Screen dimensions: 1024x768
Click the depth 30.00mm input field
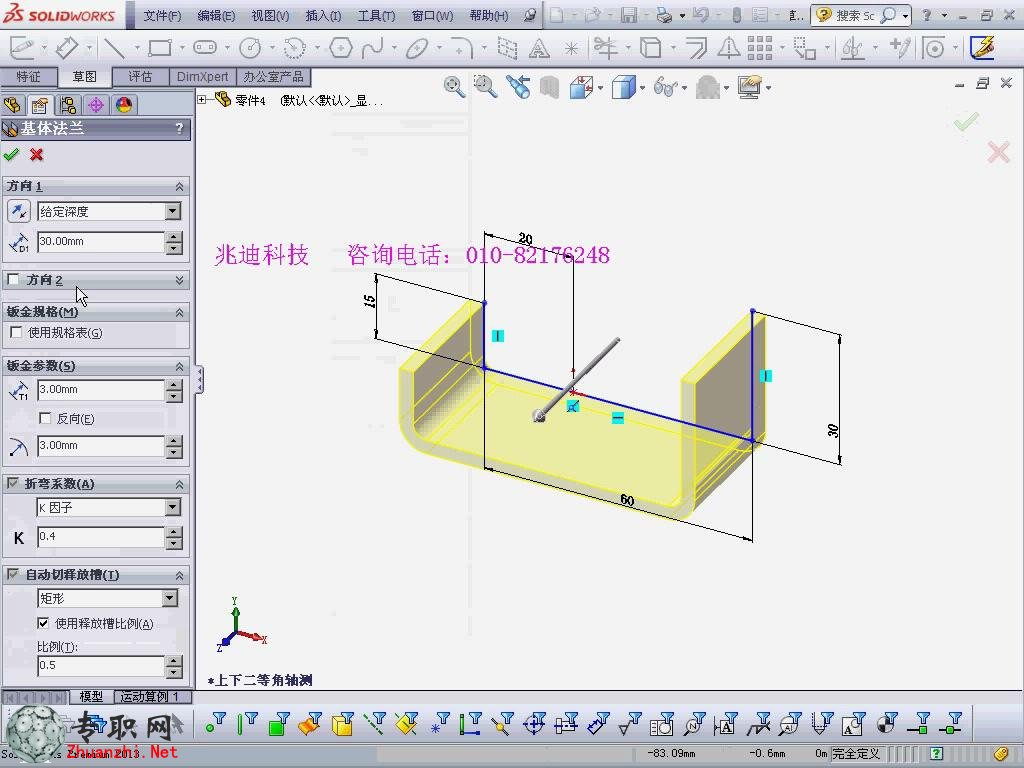[x=100, y=242]
